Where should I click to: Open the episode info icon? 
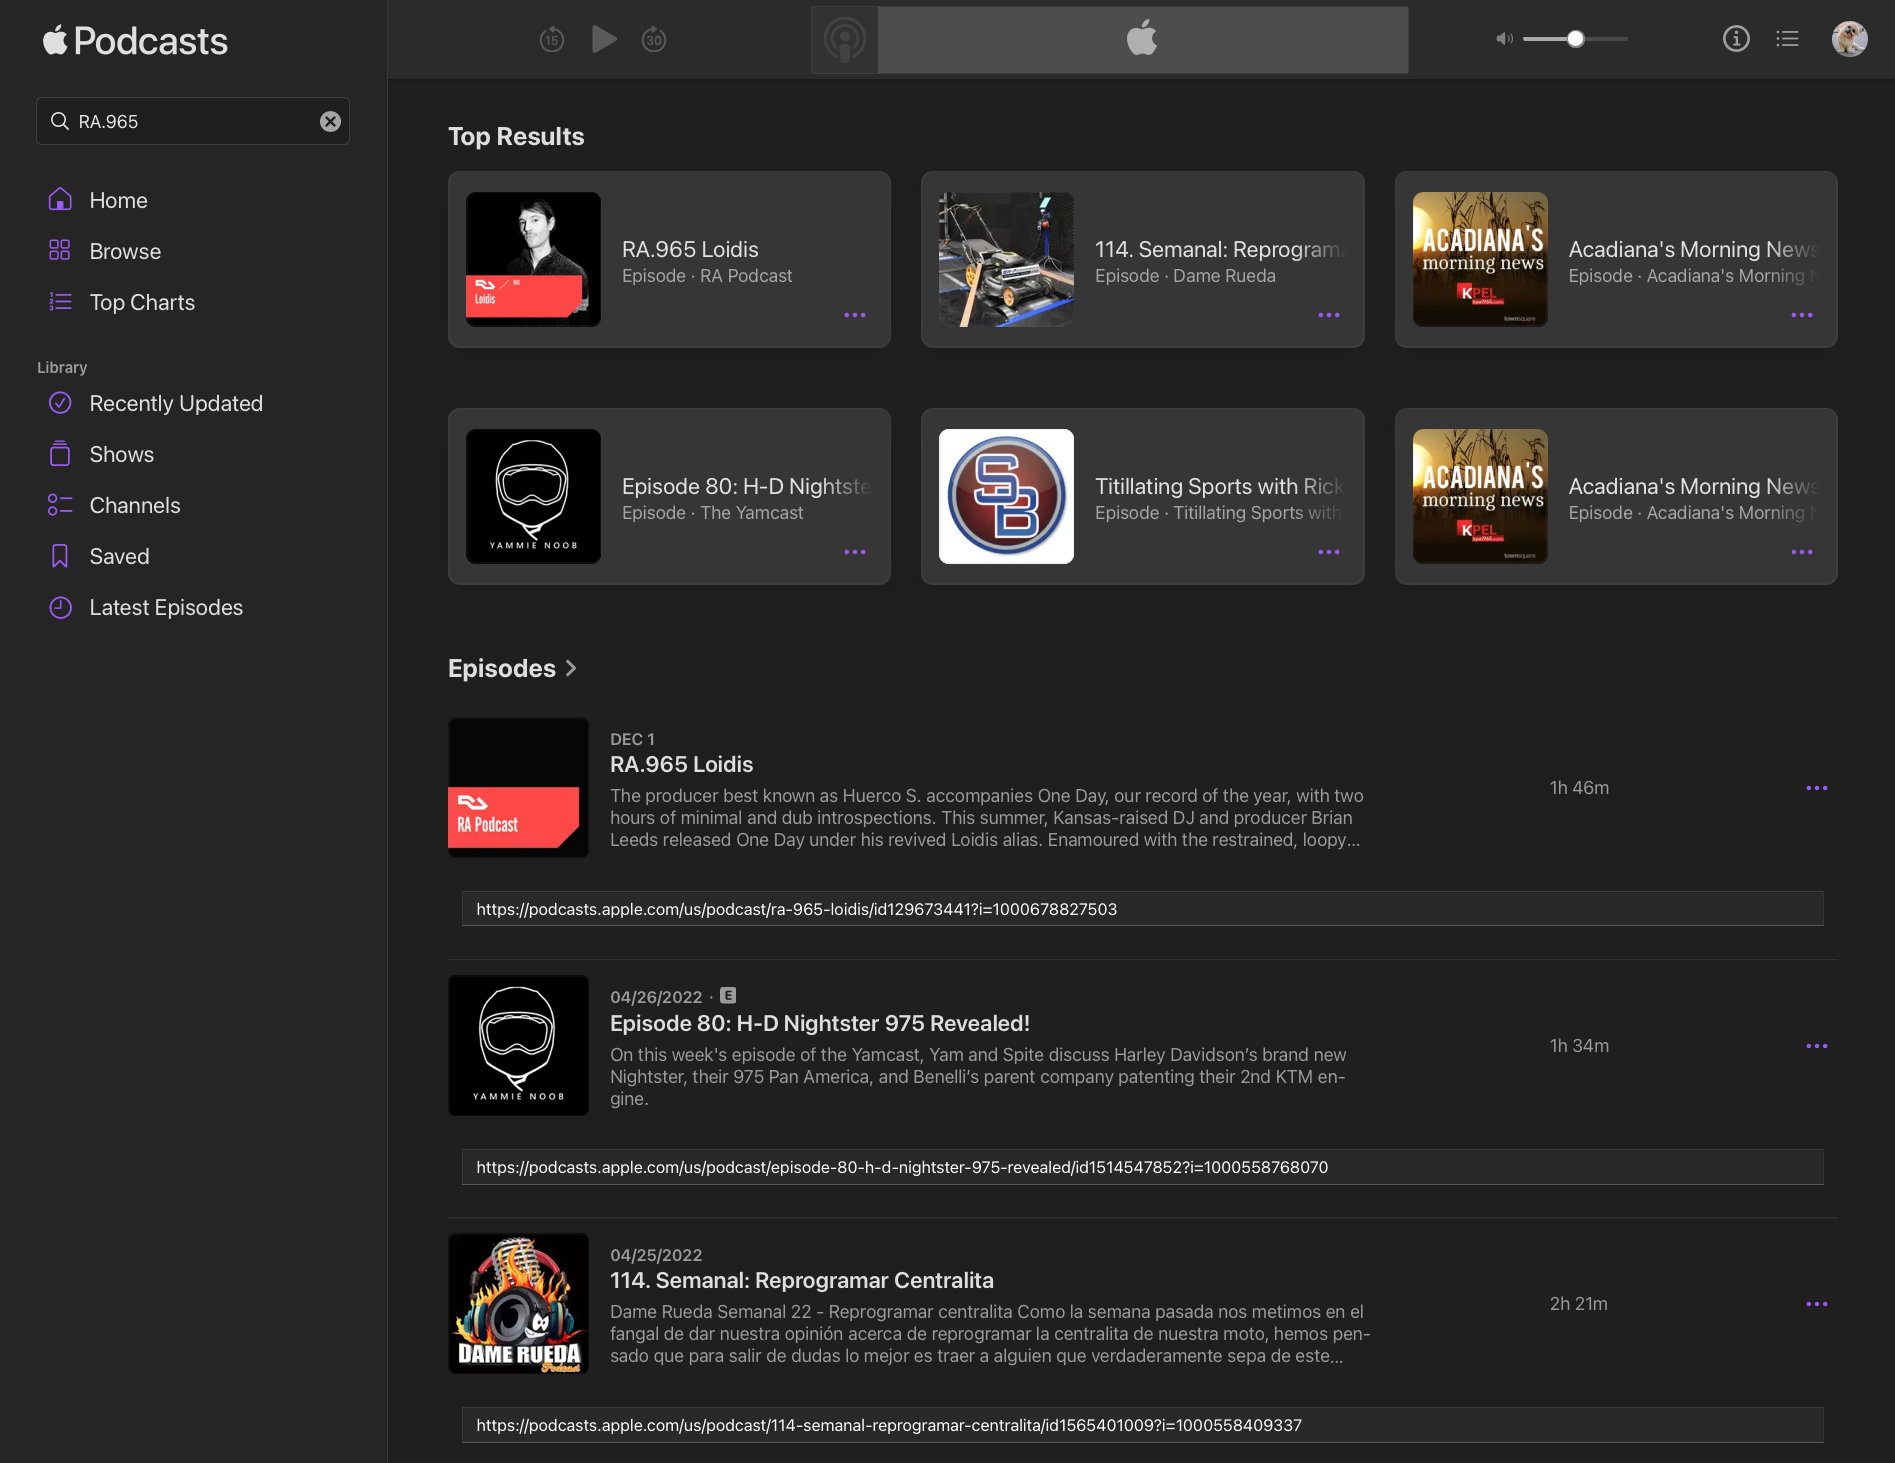(x=1736, y=39)
